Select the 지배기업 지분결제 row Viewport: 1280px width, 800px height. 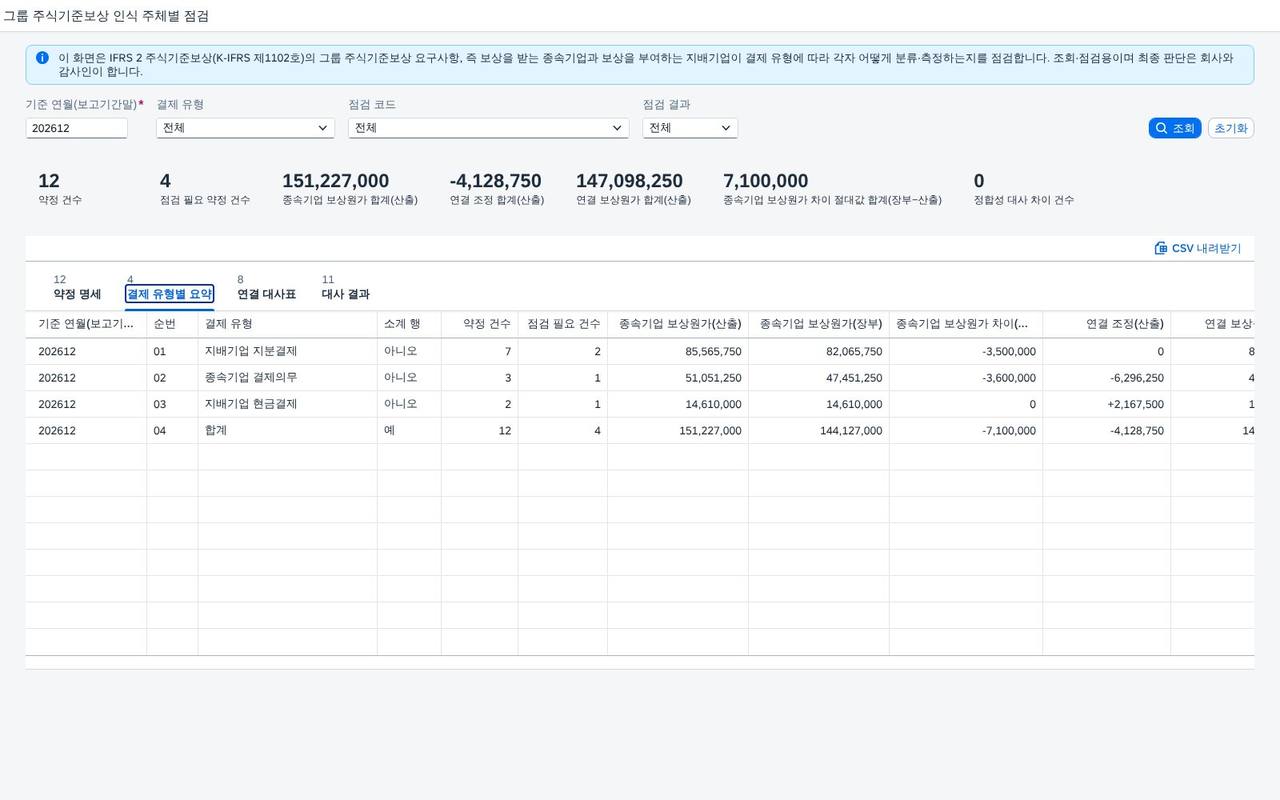pyautogui.click(x=640, y=351)
